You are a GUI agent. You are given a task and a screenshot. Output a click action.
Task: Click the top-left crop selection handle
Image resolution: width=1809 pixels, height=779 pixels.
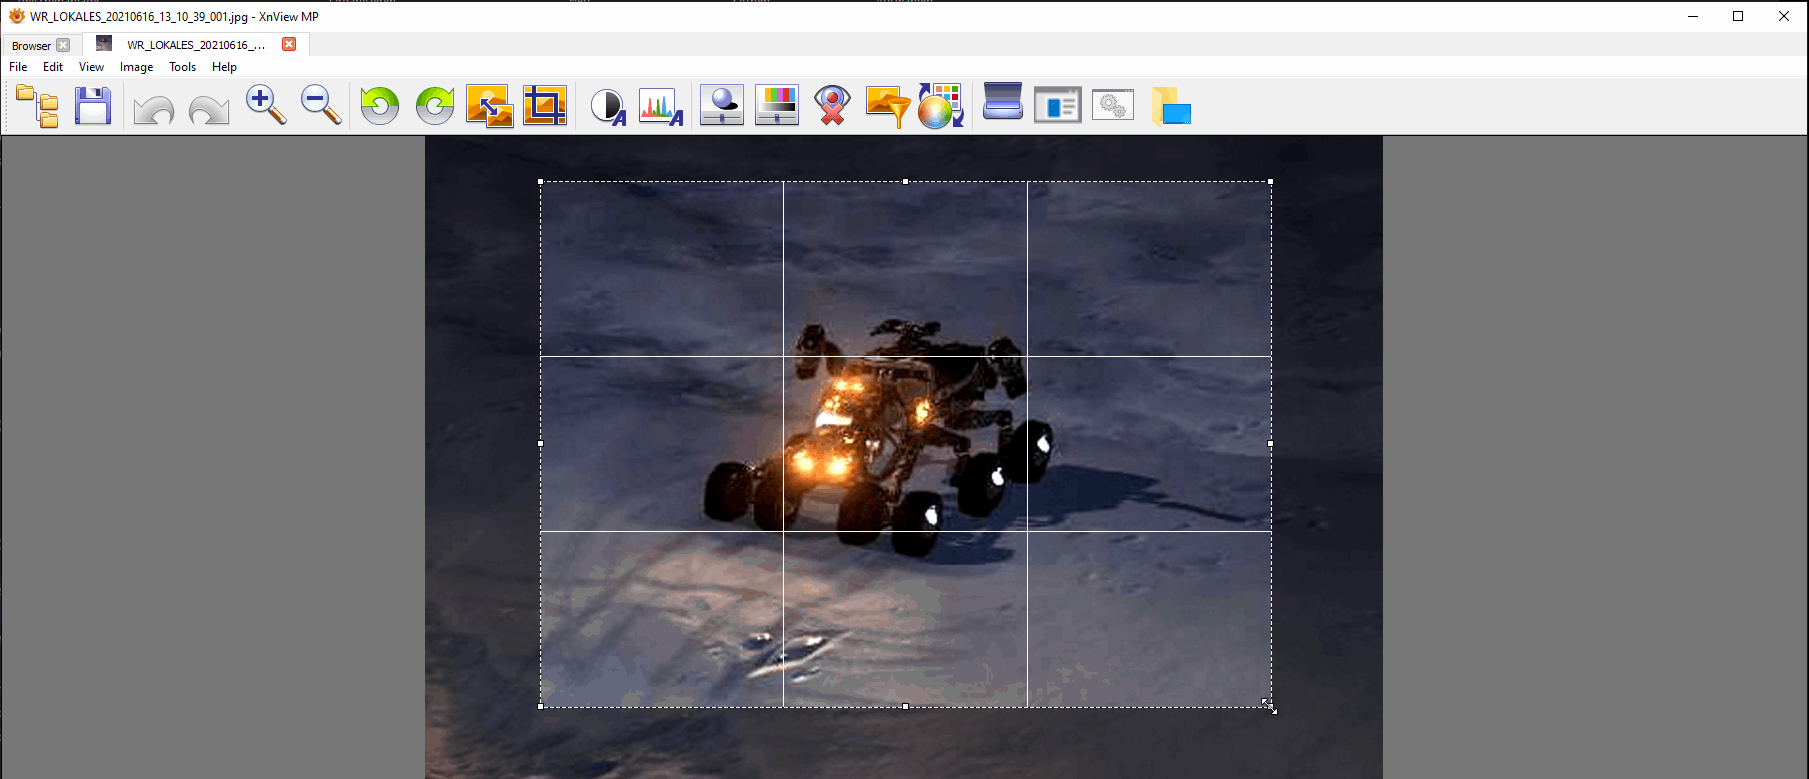(541, 182)
